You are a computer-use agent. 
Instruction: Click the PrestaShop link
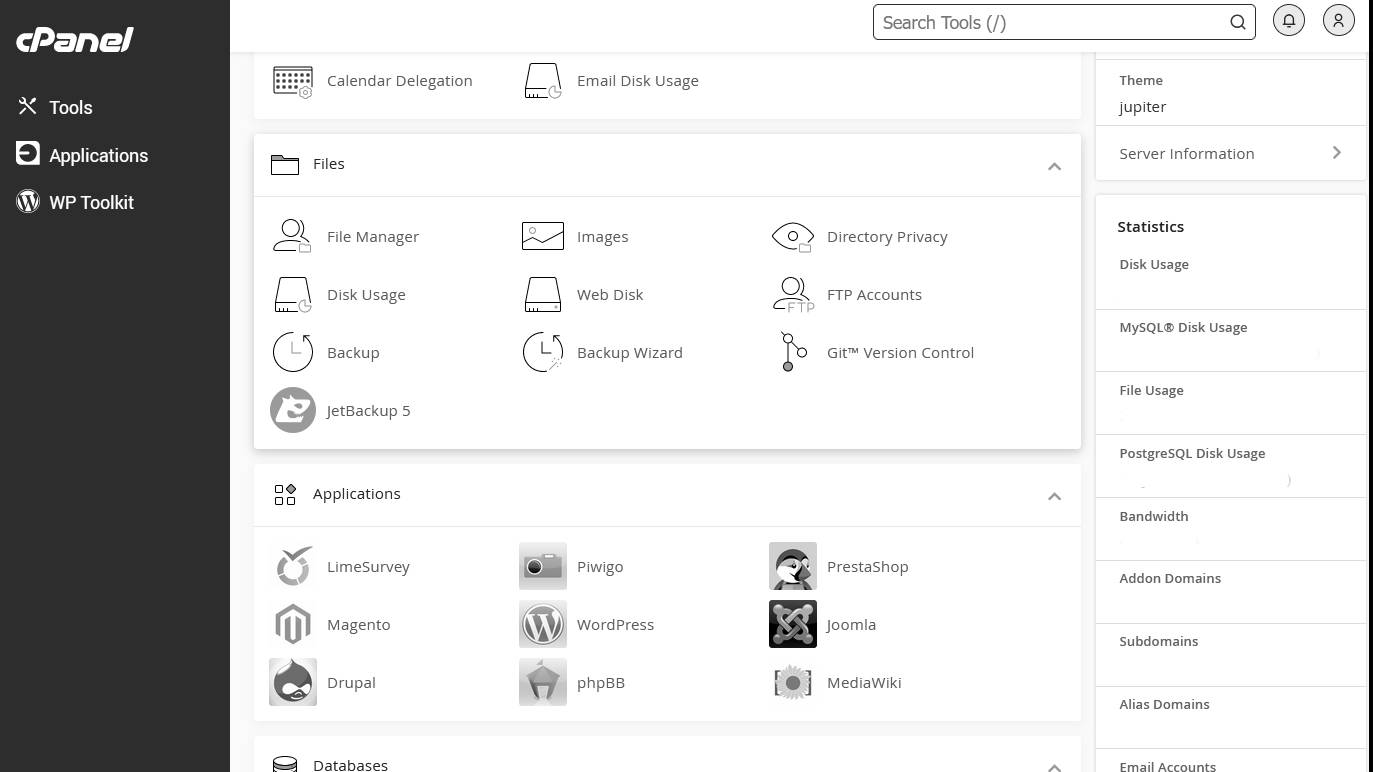click(867, 567)
